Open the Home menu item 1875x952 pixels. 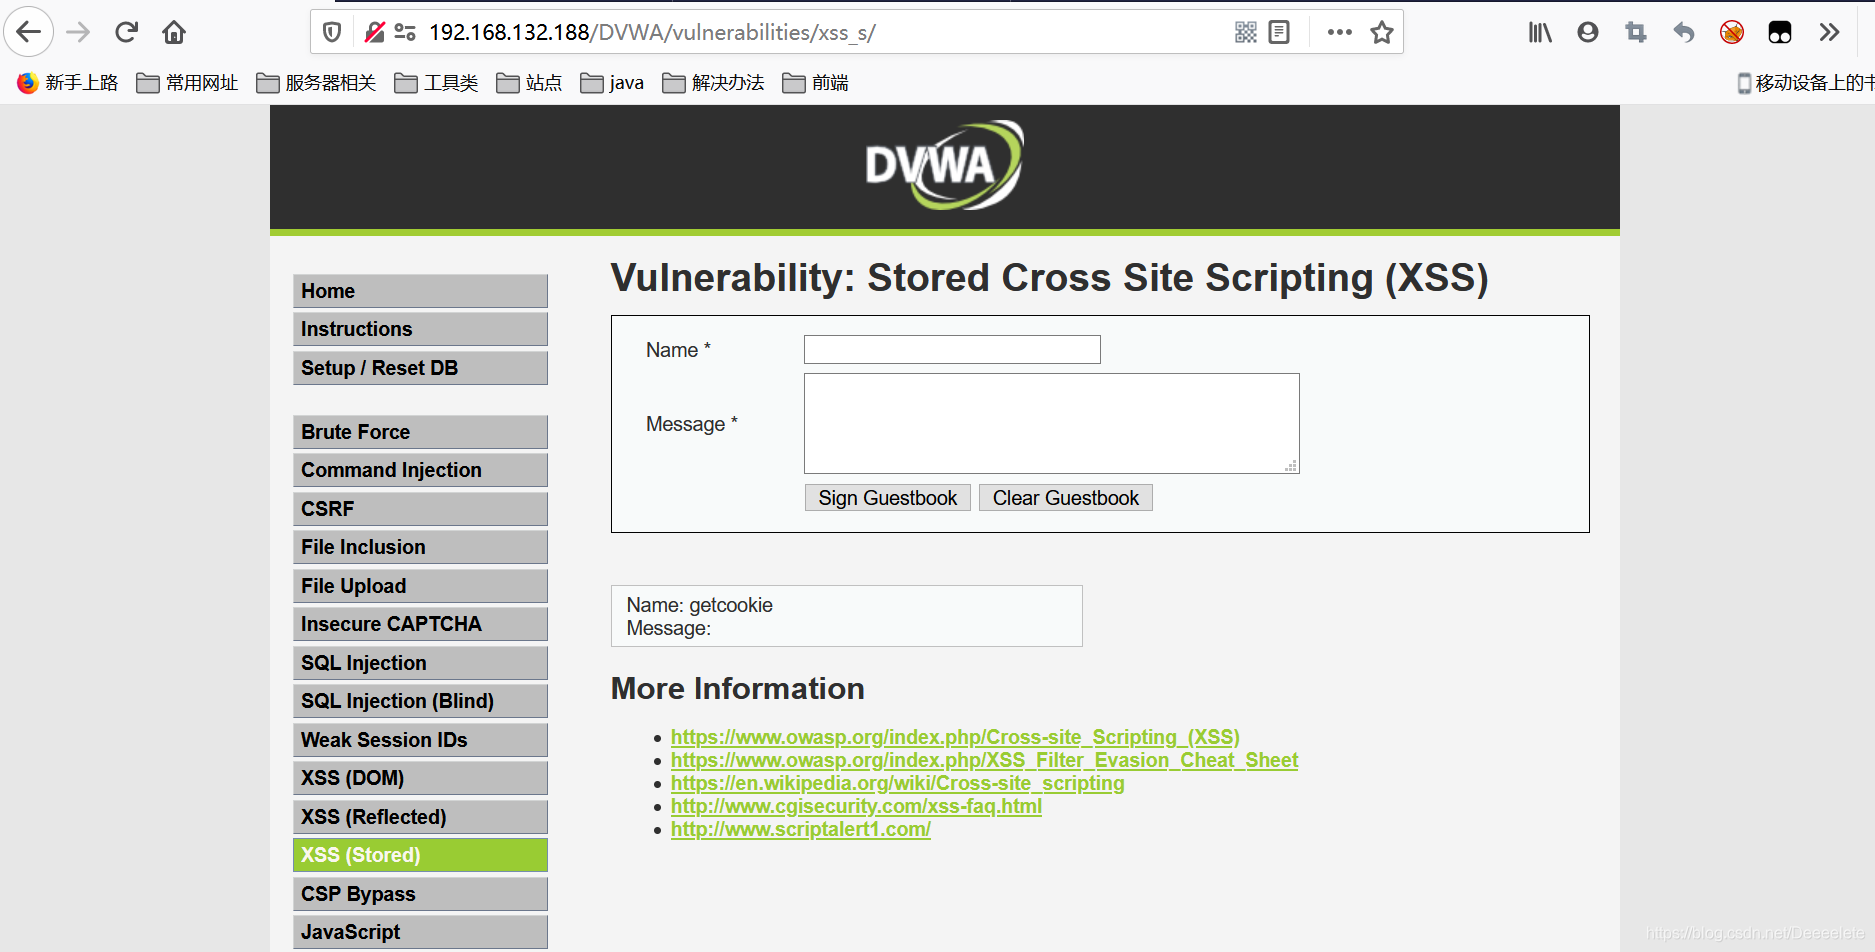pyautogui.click(x=420, y=291)
